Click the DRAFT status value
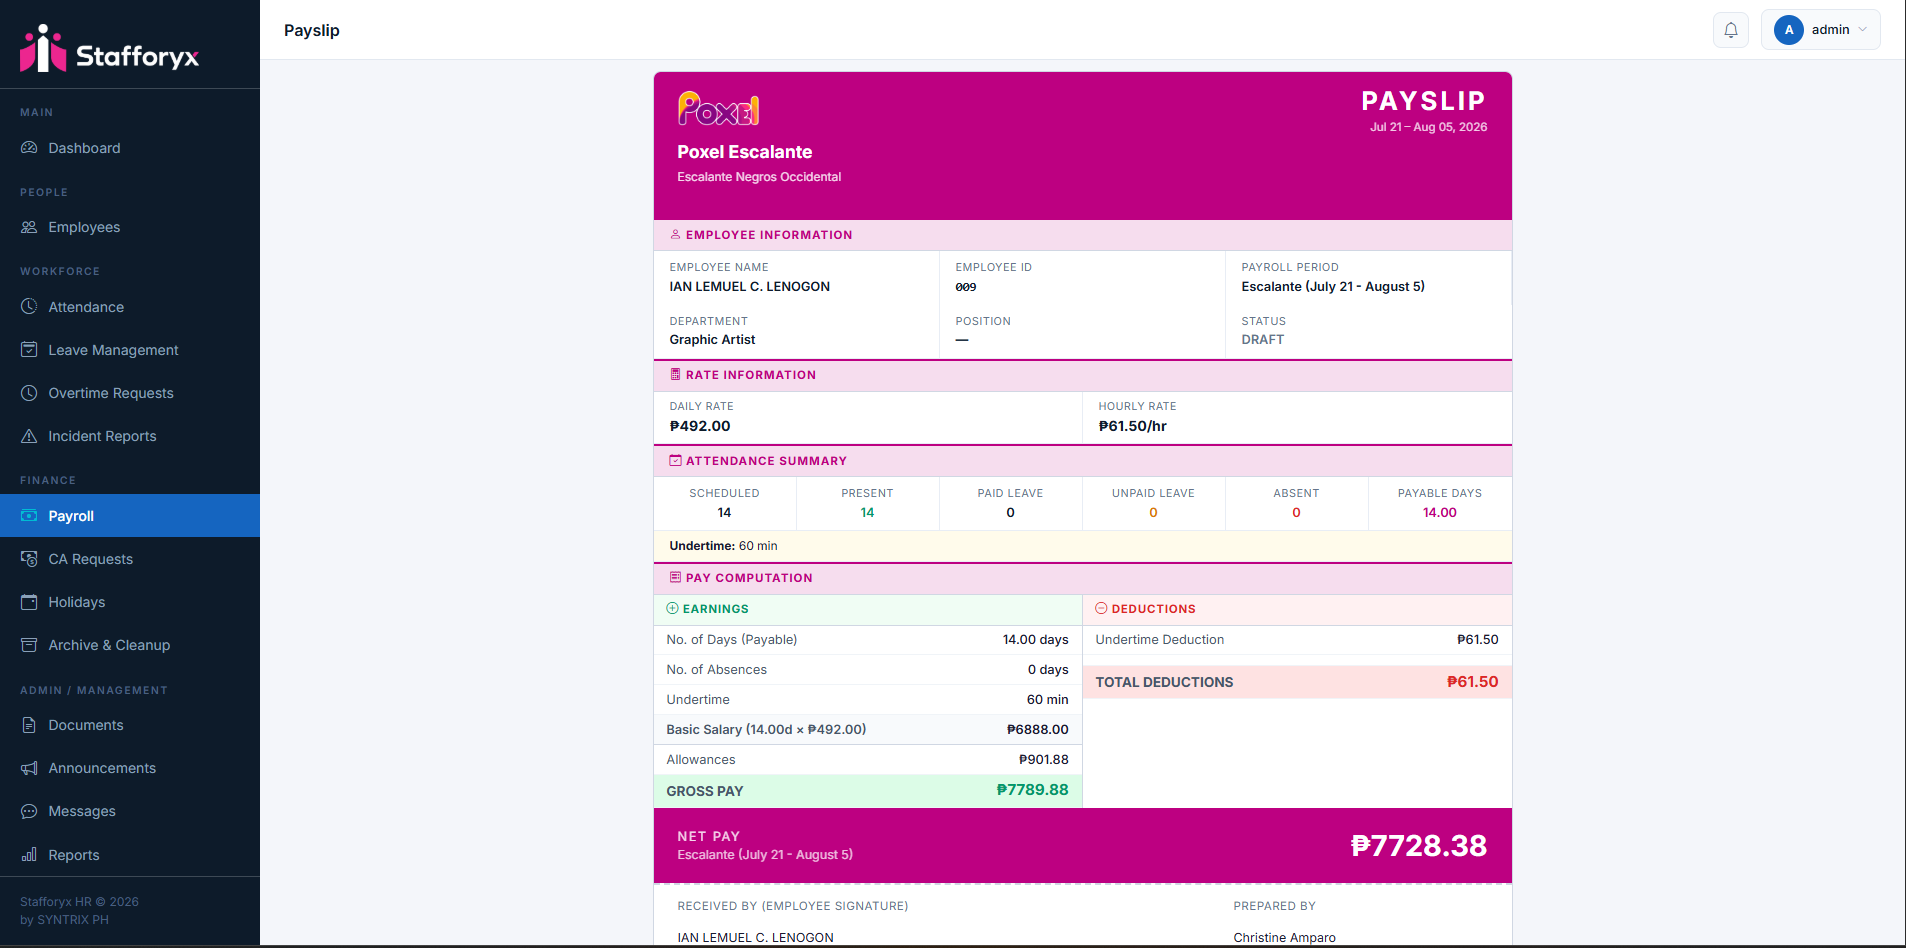This screenshot has height=948, width=1906. point(1262,340)
